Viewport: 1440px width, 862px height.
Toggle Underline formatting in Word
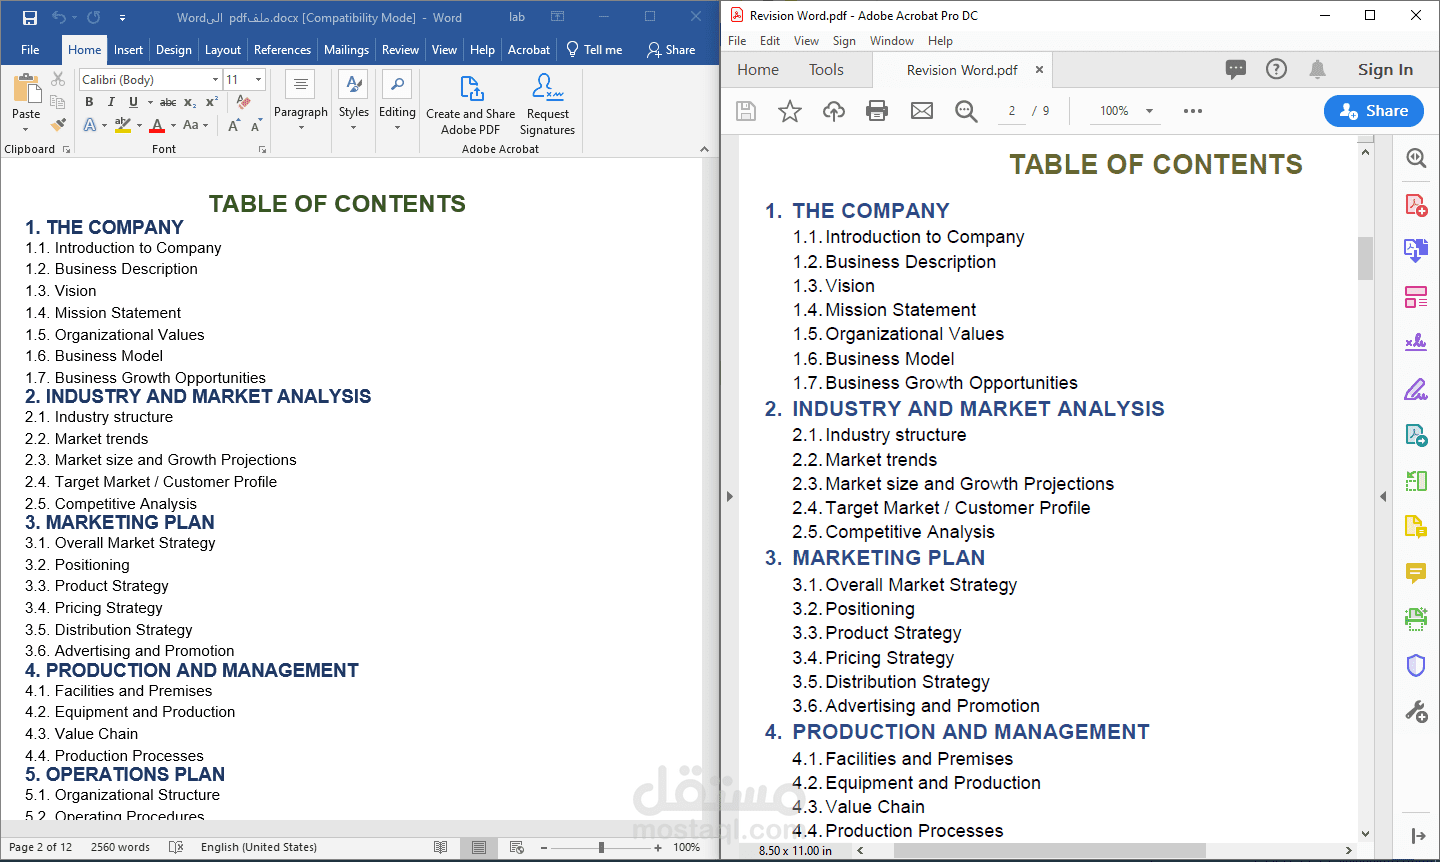coord(133,102)
